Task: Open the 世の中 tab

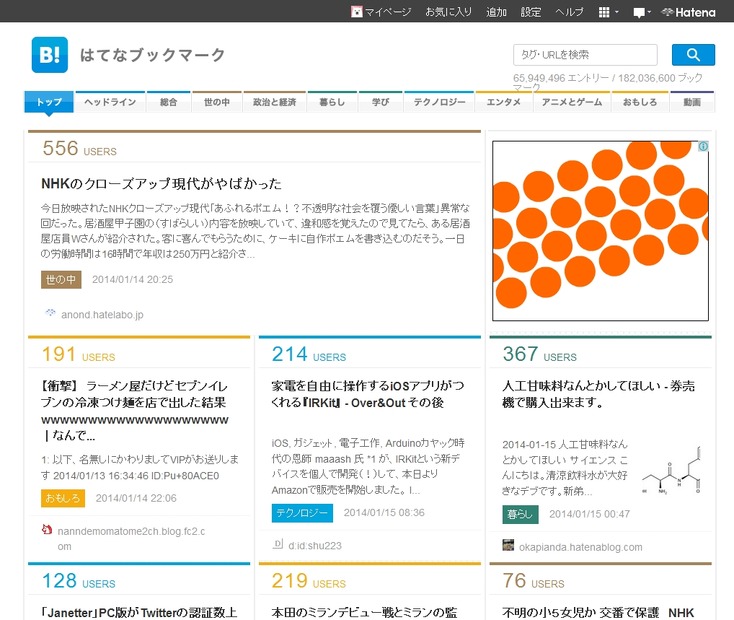Action: coord(217,102)
